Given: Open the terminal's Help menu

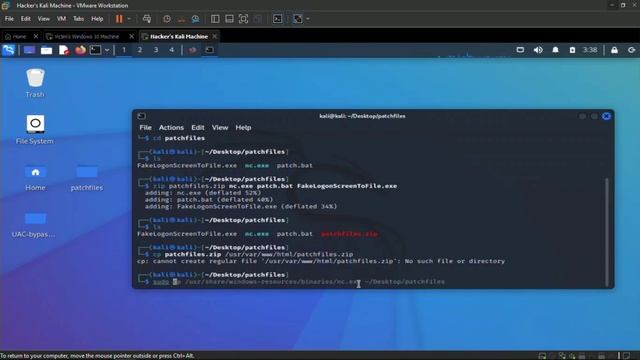Looking at the screenshot, I should [243, 127].
